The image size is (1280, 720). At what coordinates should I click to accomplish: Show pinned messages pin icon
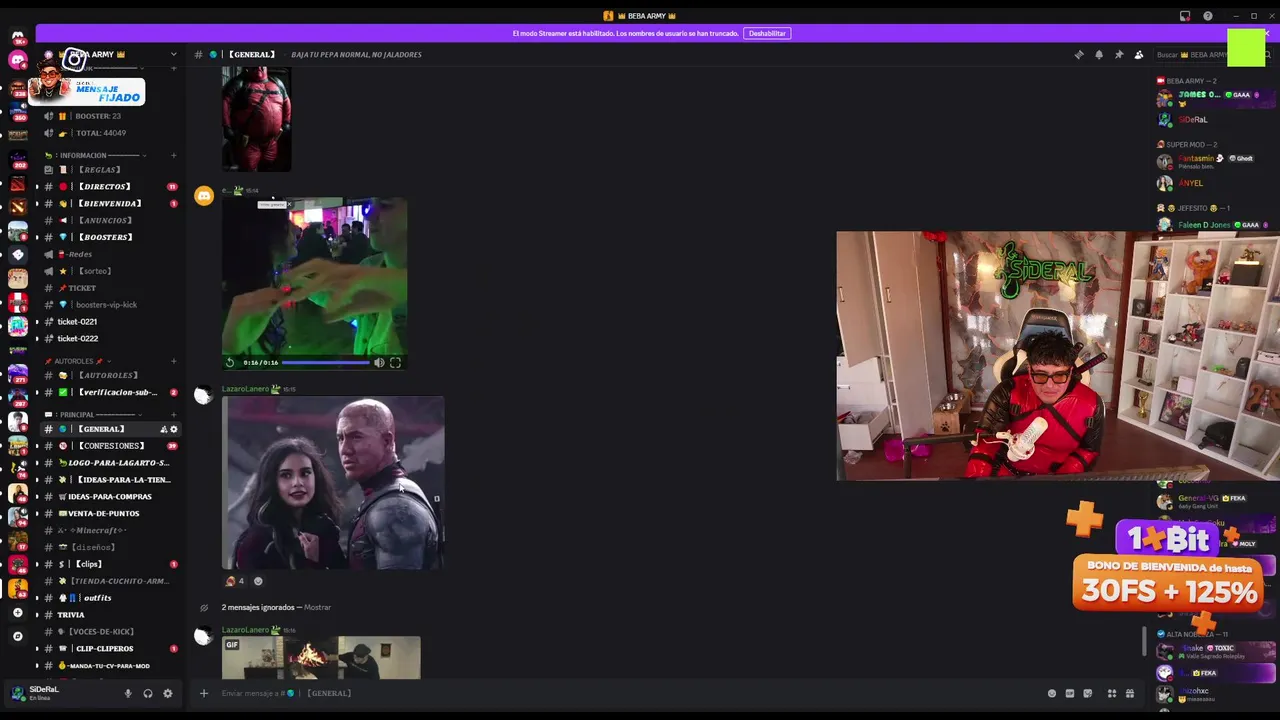1118,55
